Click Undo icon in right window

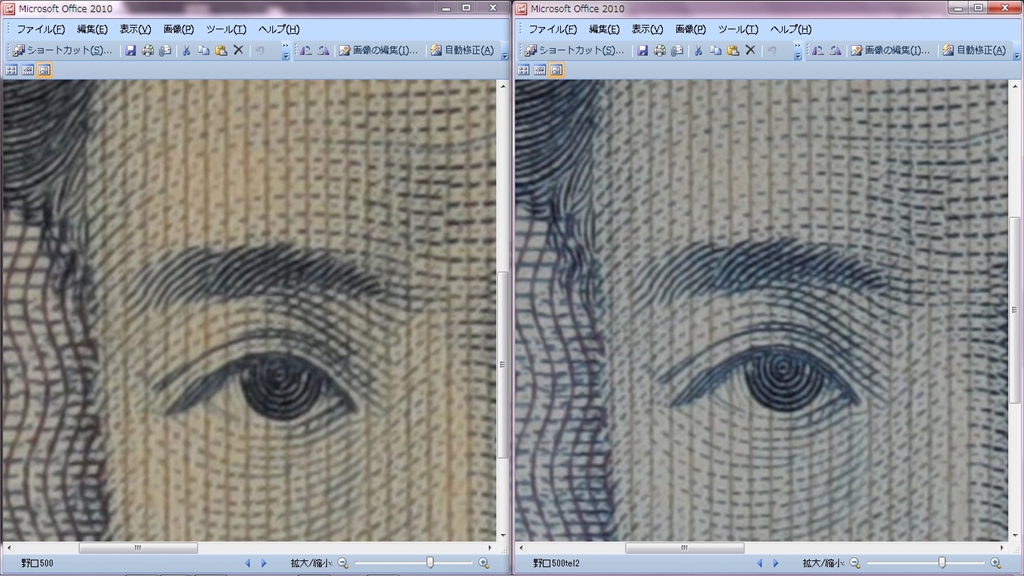click(x=772, y=50)
